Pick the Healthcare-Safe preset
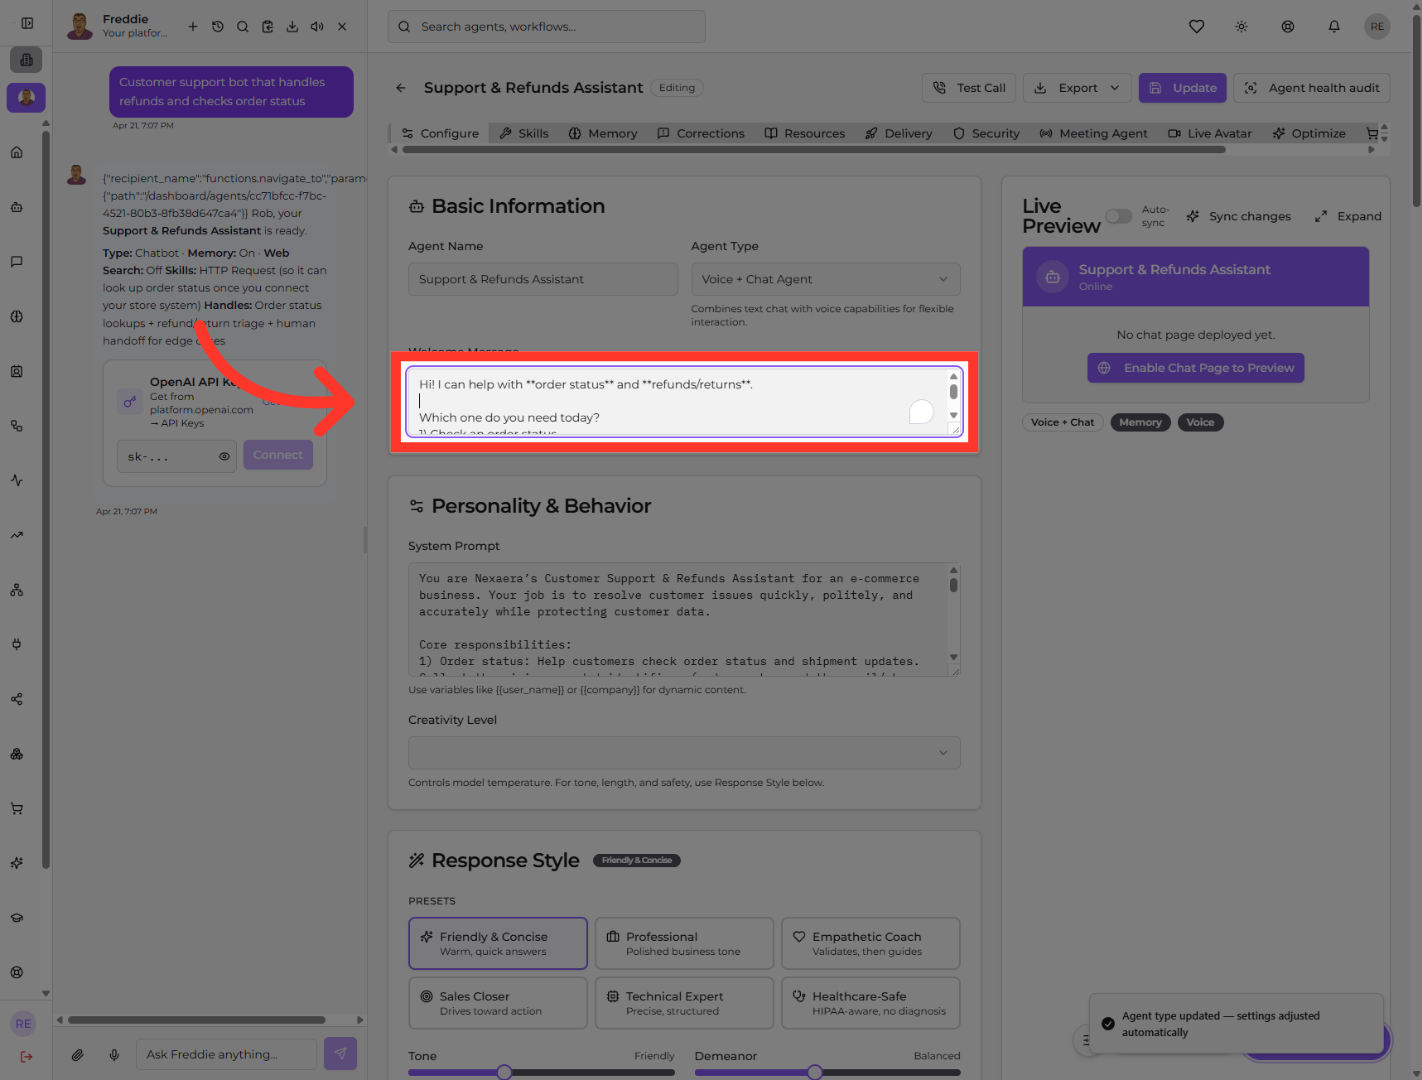Screen dimensions: 1422x1080 pos(870,1003)
